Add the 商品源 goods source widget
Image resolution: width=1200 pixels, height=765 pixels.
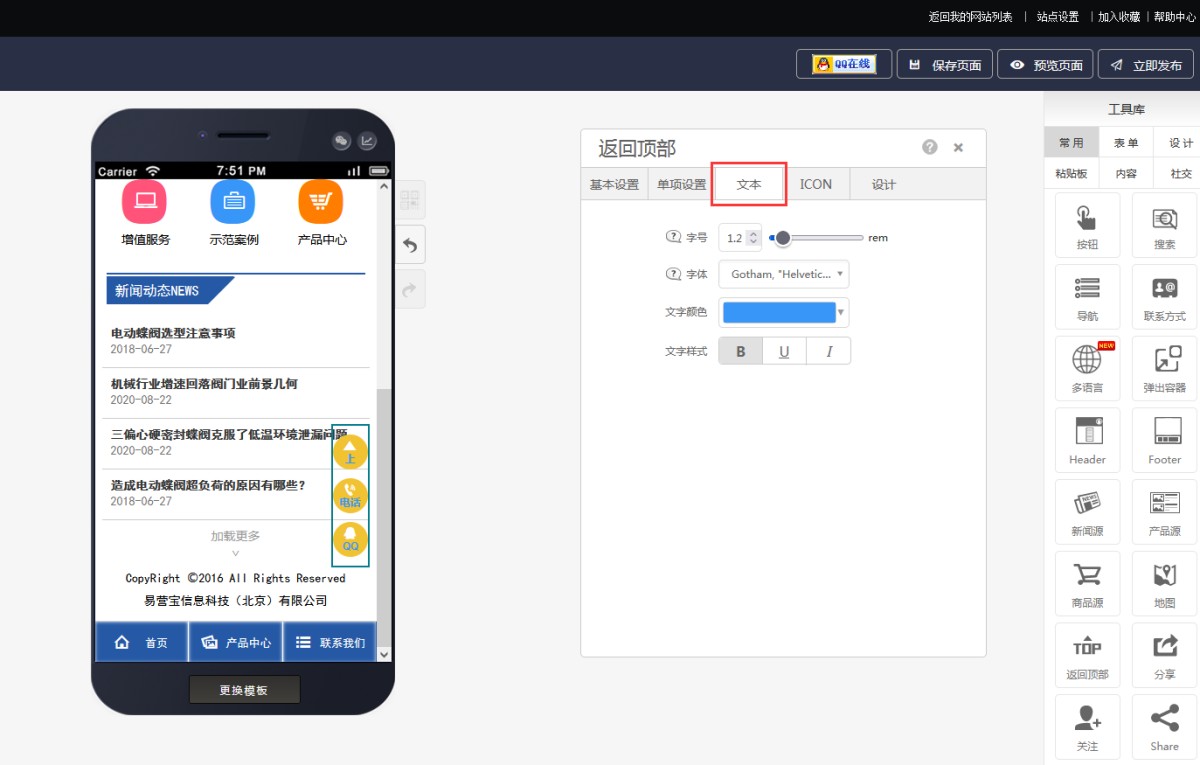tap(1087, 584)
